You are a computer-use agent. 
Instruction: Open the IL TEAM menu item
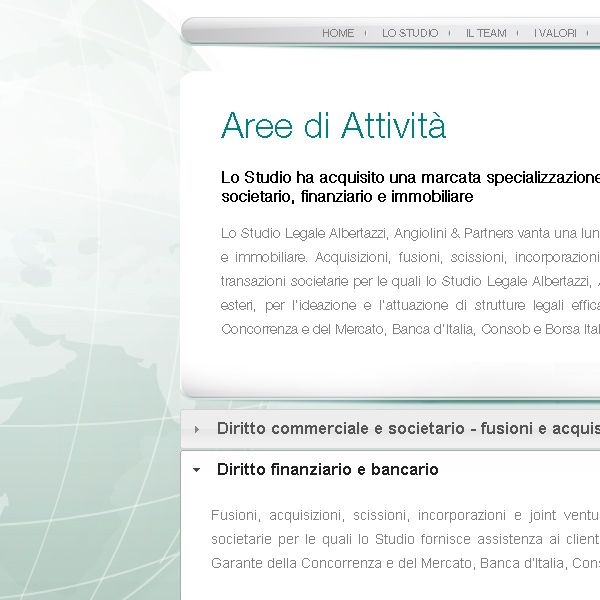486,33
